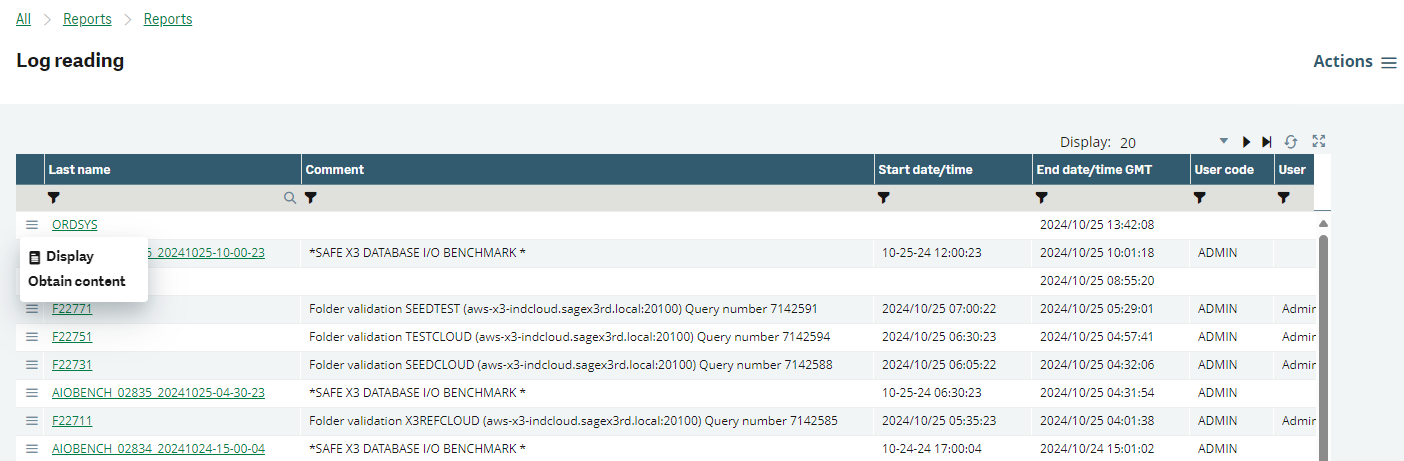
Task: Navigate to All in the breadcrumb
Action: tap(23, 19)
